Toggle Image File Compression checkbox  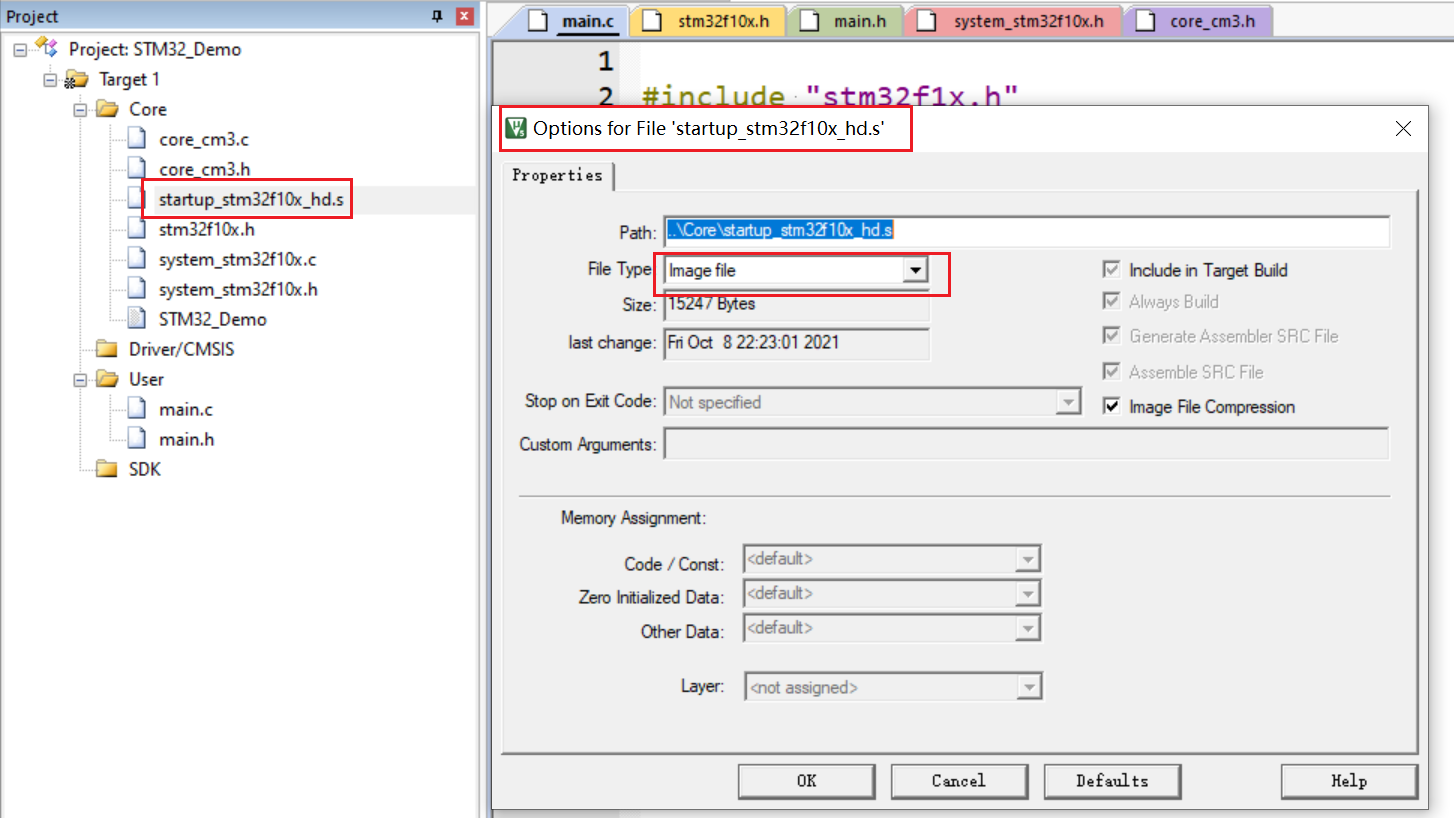tap(1110, 407)
